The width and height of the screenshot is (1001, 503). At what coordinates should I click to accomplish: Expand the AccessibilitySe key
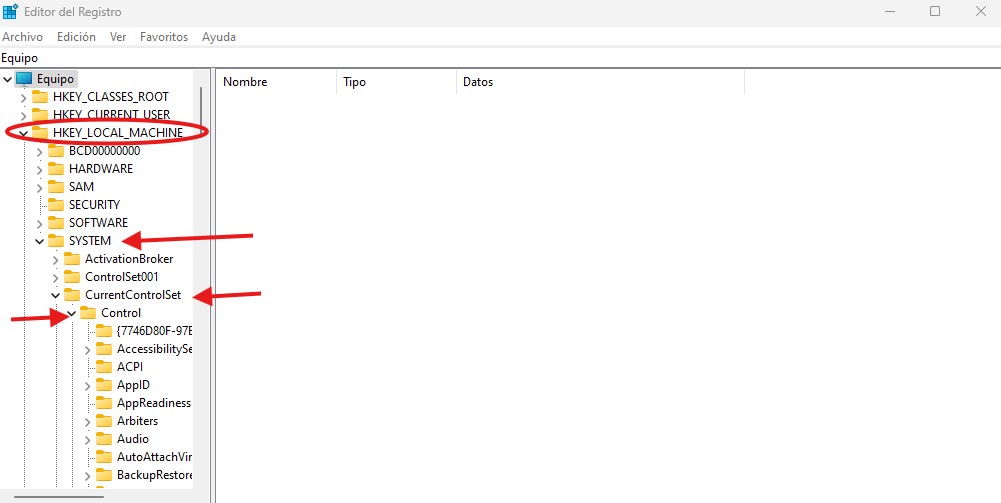(x=87, y=349)
